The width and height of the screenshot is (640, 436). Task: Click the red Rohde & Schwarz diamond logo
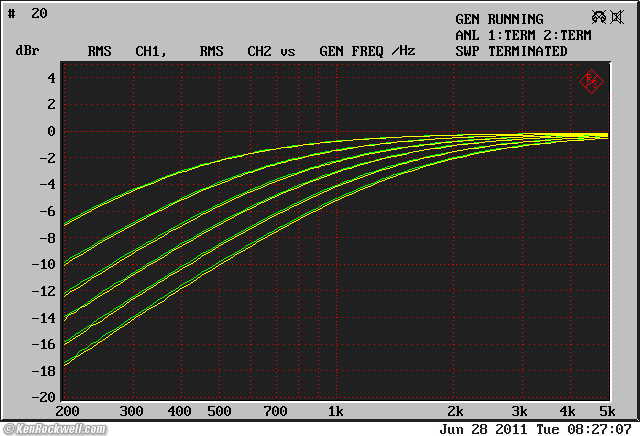tap(591, 81)
